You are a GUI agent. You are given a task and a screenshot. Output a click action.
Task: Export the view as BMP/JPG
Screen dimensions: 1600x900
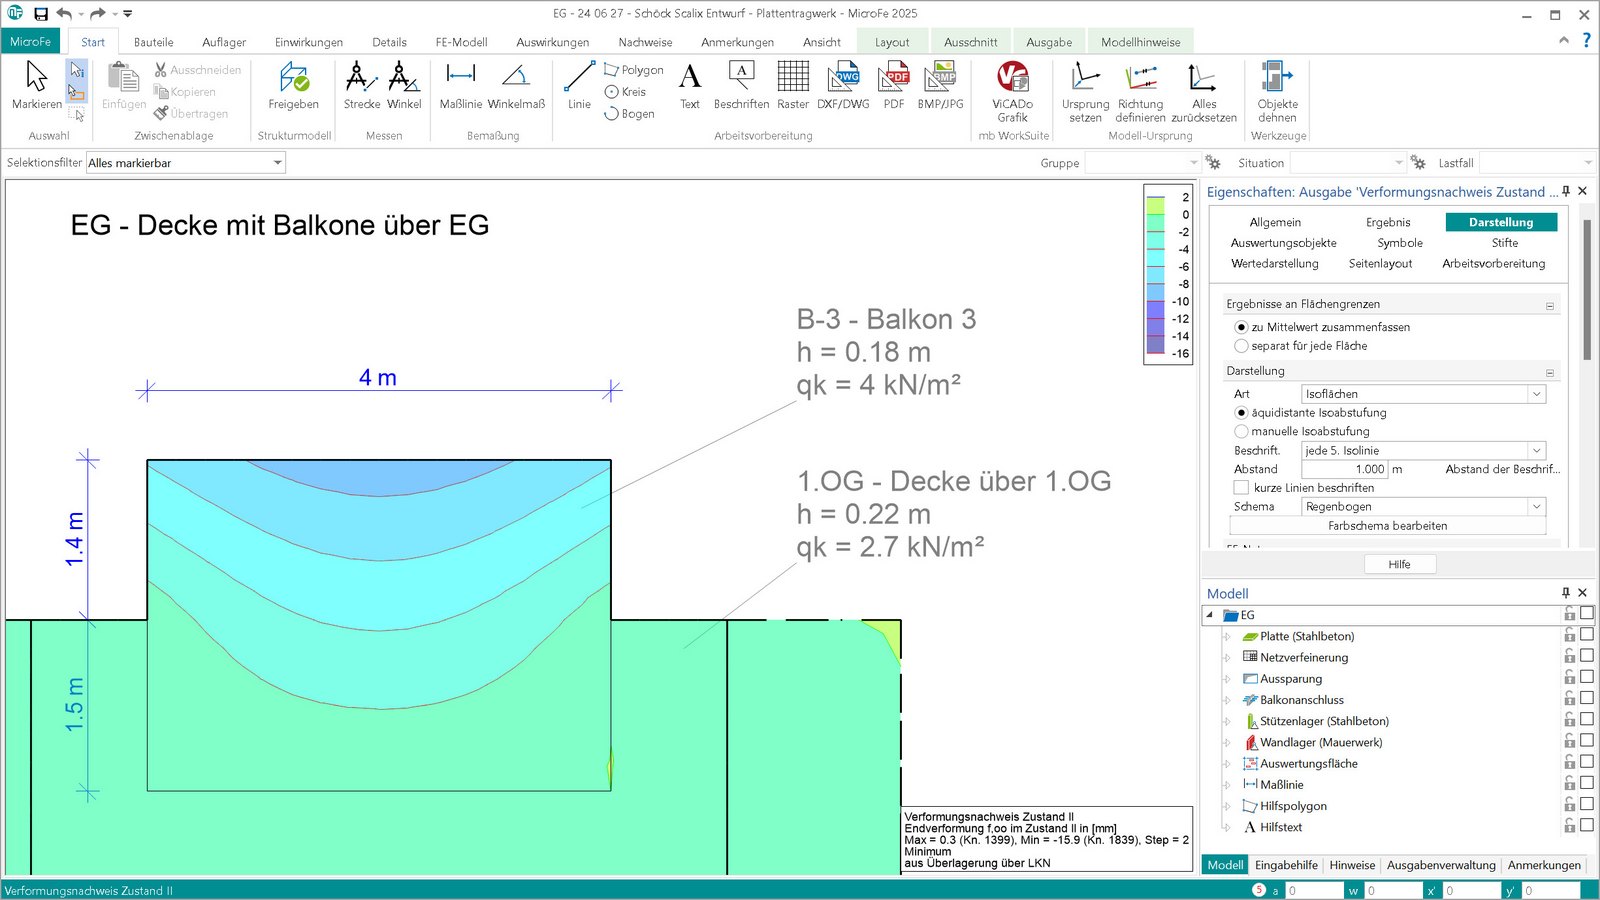(x=941, y=85)
